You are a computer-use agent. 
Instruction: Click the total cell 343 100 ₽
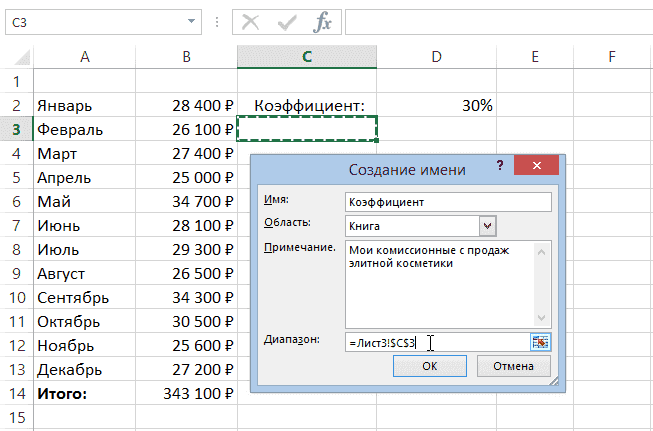point(186,394)
